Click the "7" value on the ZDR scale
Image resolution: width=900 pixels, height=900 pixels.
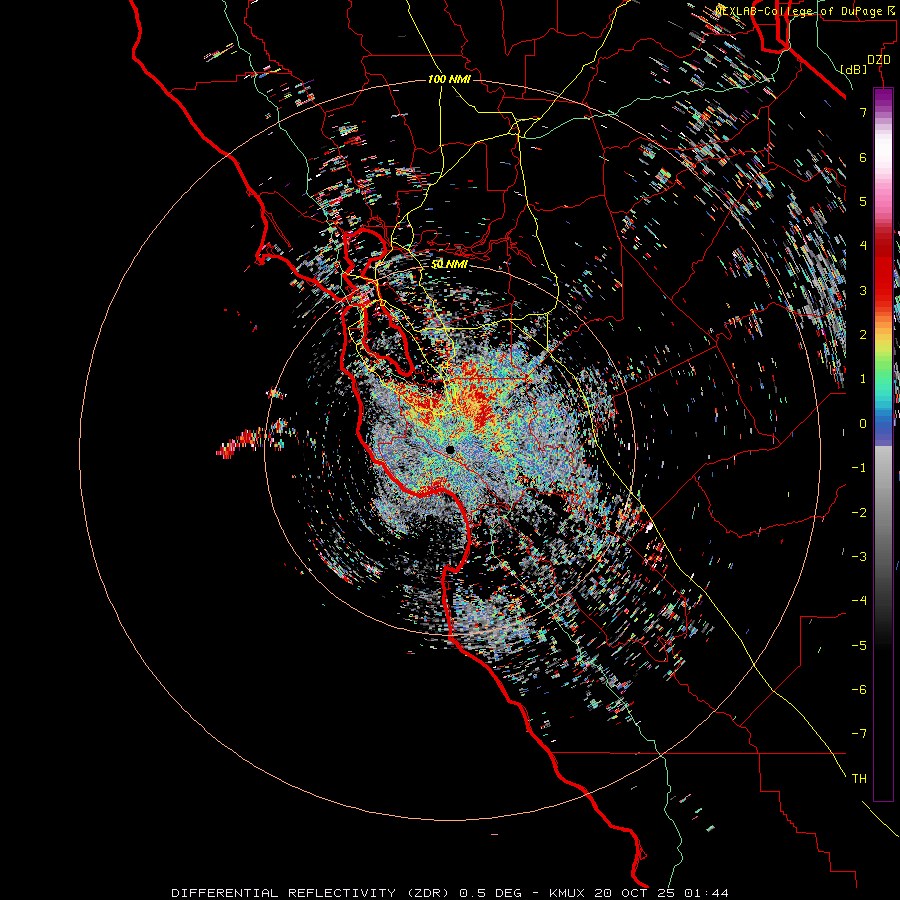(x=863, y=112)
